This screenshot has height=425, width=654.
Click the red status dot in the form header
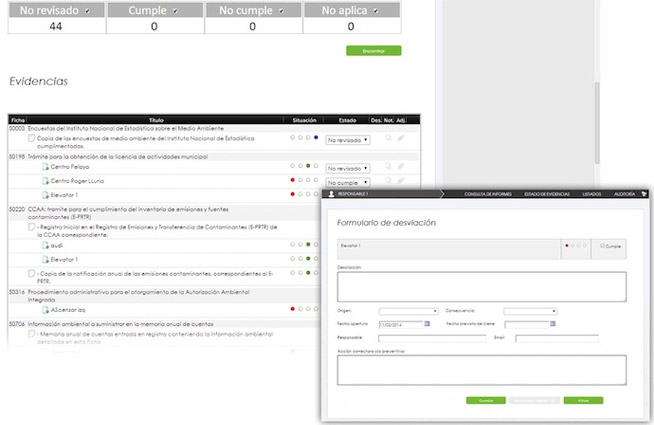click(x=567, y=245)
